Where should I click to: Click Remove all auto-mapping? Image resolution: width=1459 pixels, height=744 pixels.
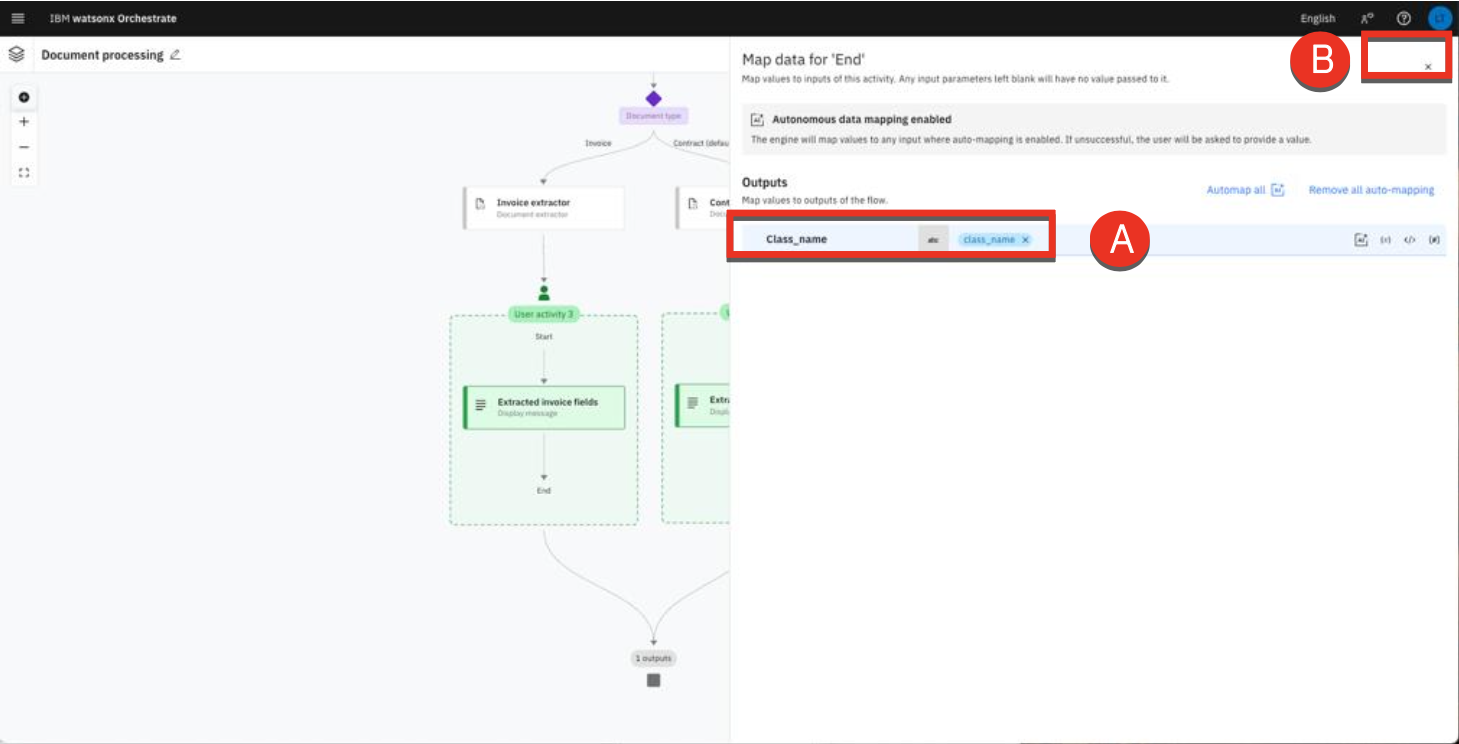[x=1371, y=190]
